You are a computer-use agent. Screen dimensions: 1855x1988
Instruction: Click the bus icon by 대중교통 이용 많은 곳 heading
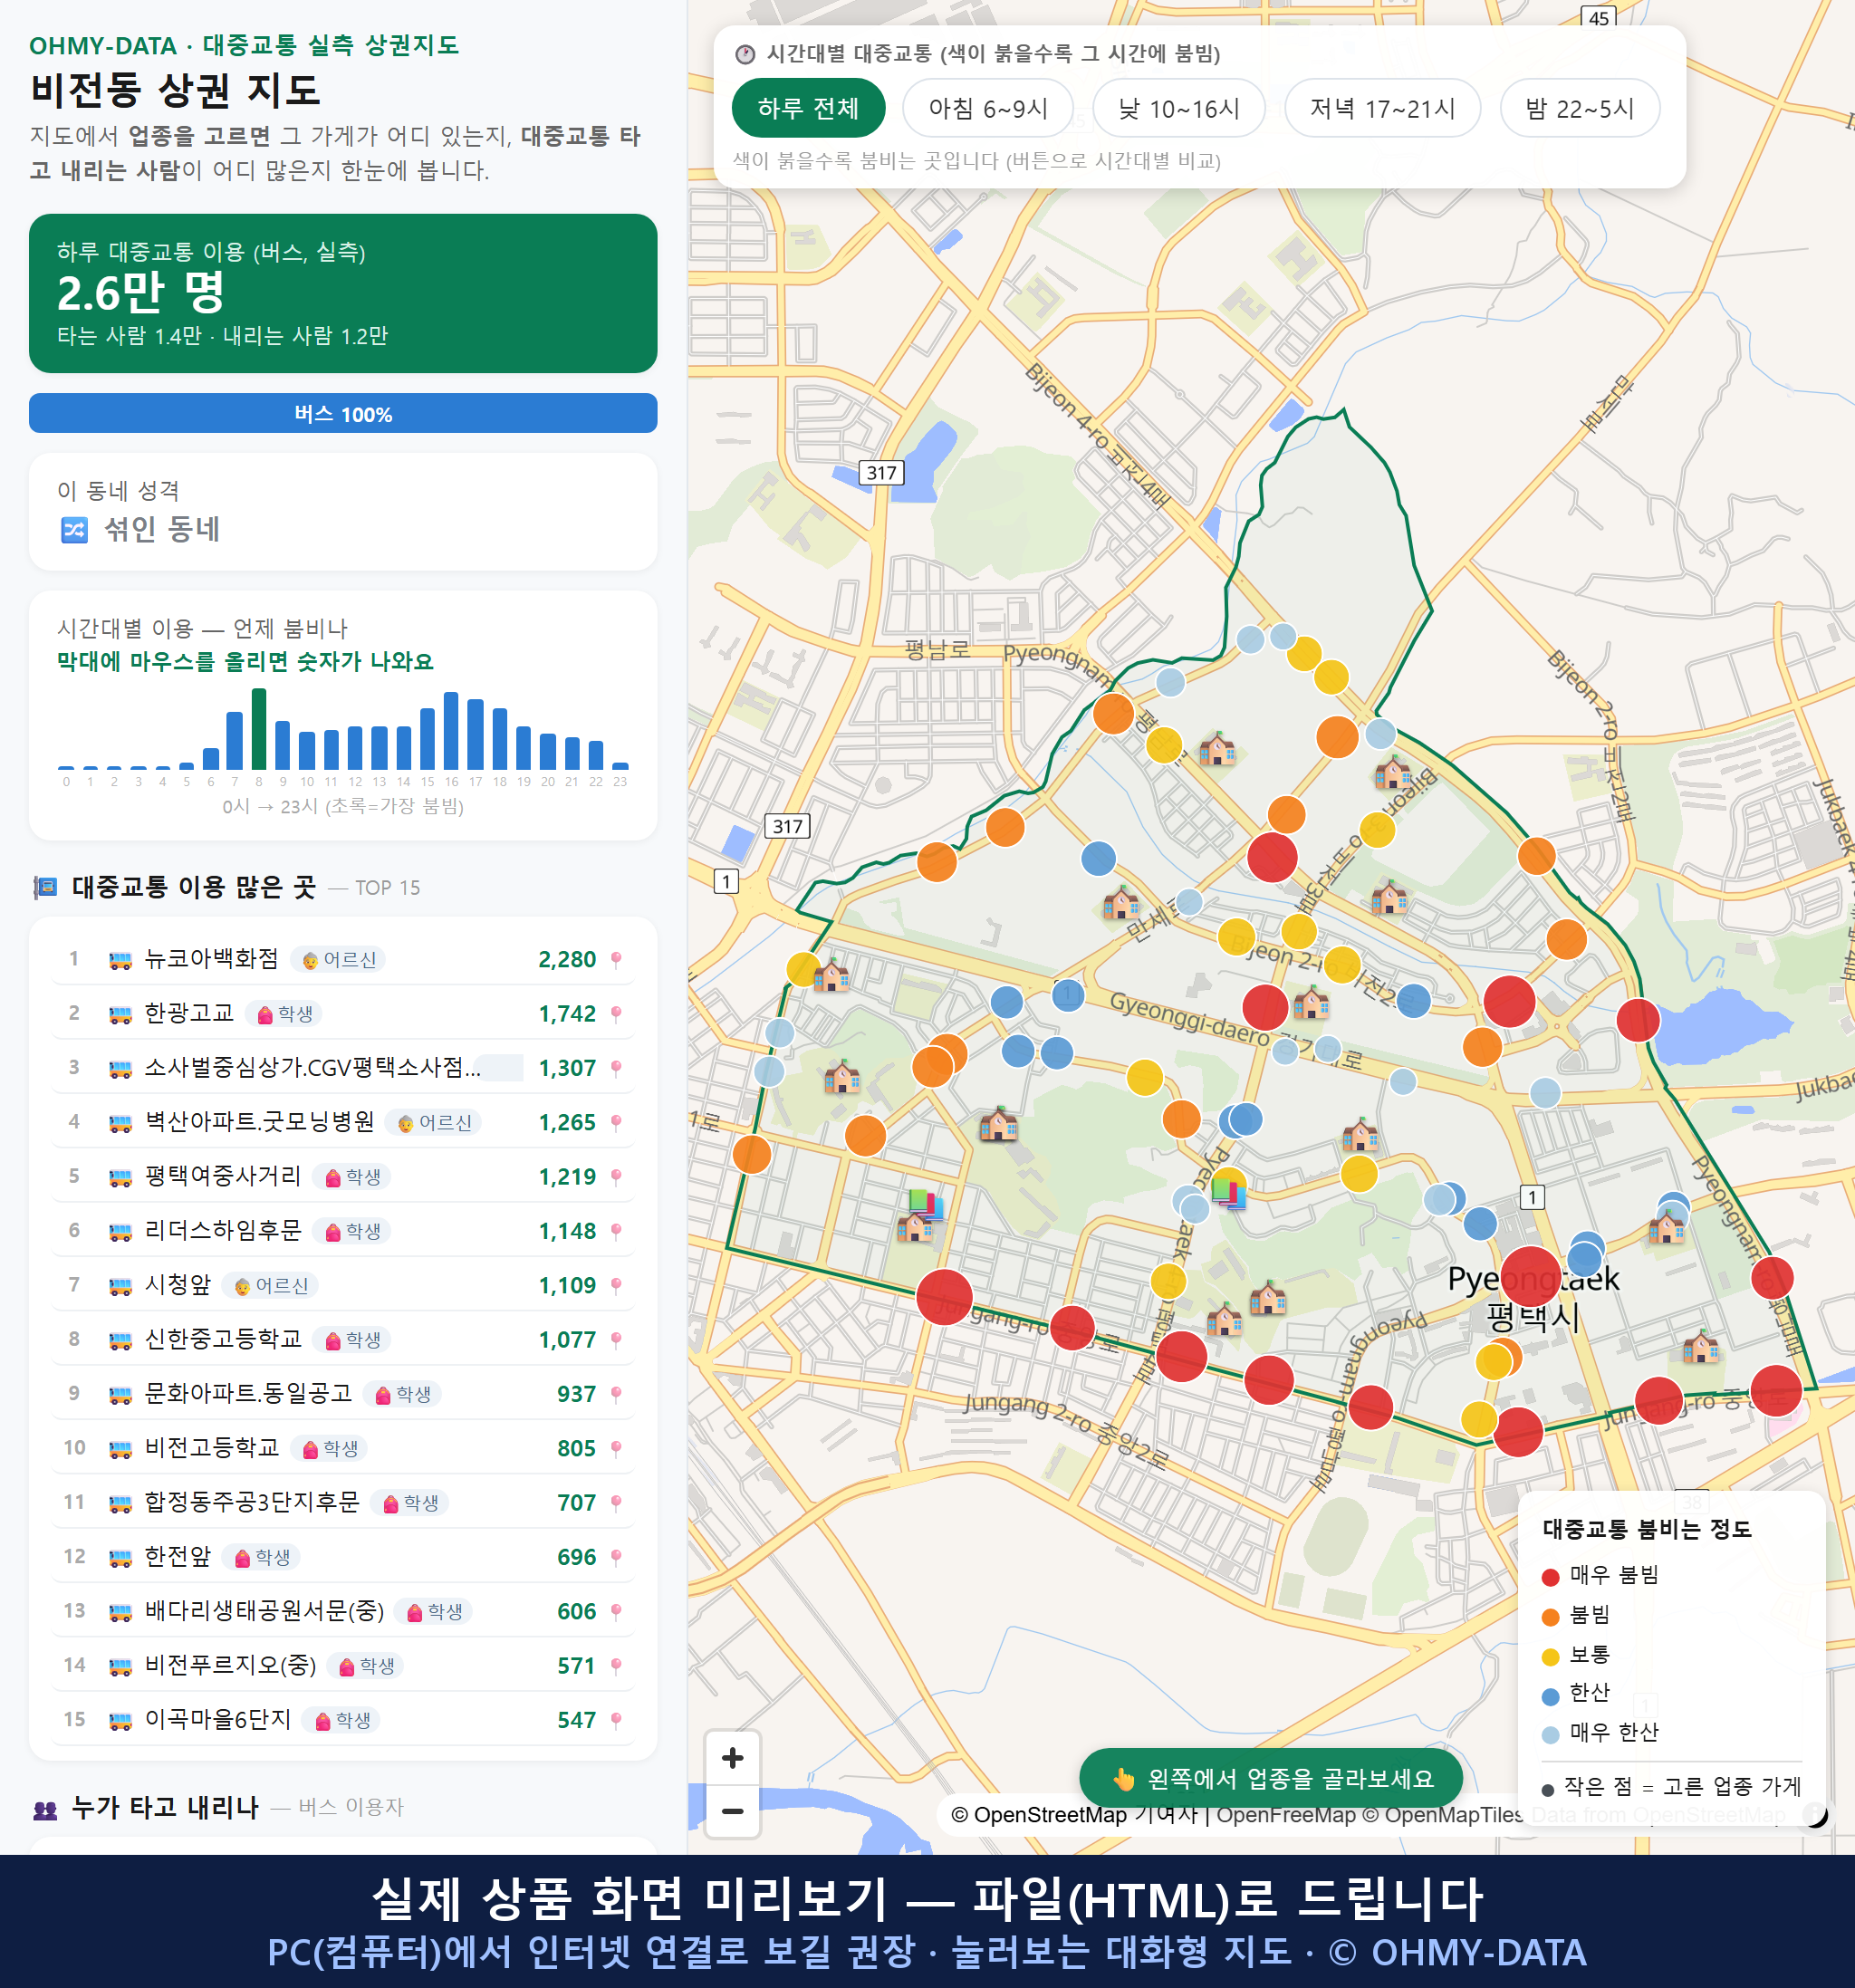45,887
